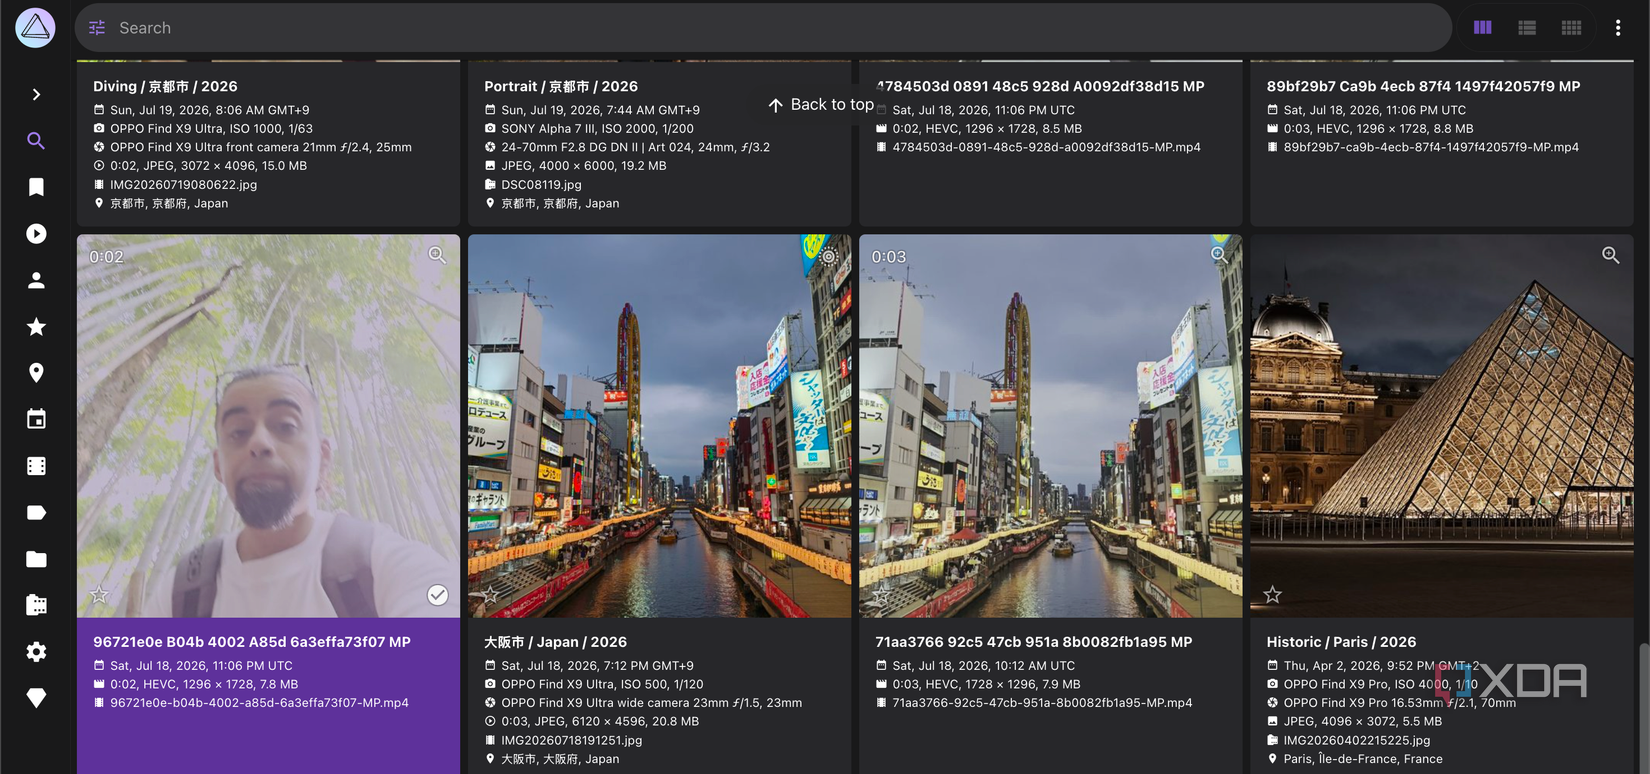Click the 96721e0e-b04b-4002 mp4 file name
The image size is (1650, 774).
(x=259, y=703)
